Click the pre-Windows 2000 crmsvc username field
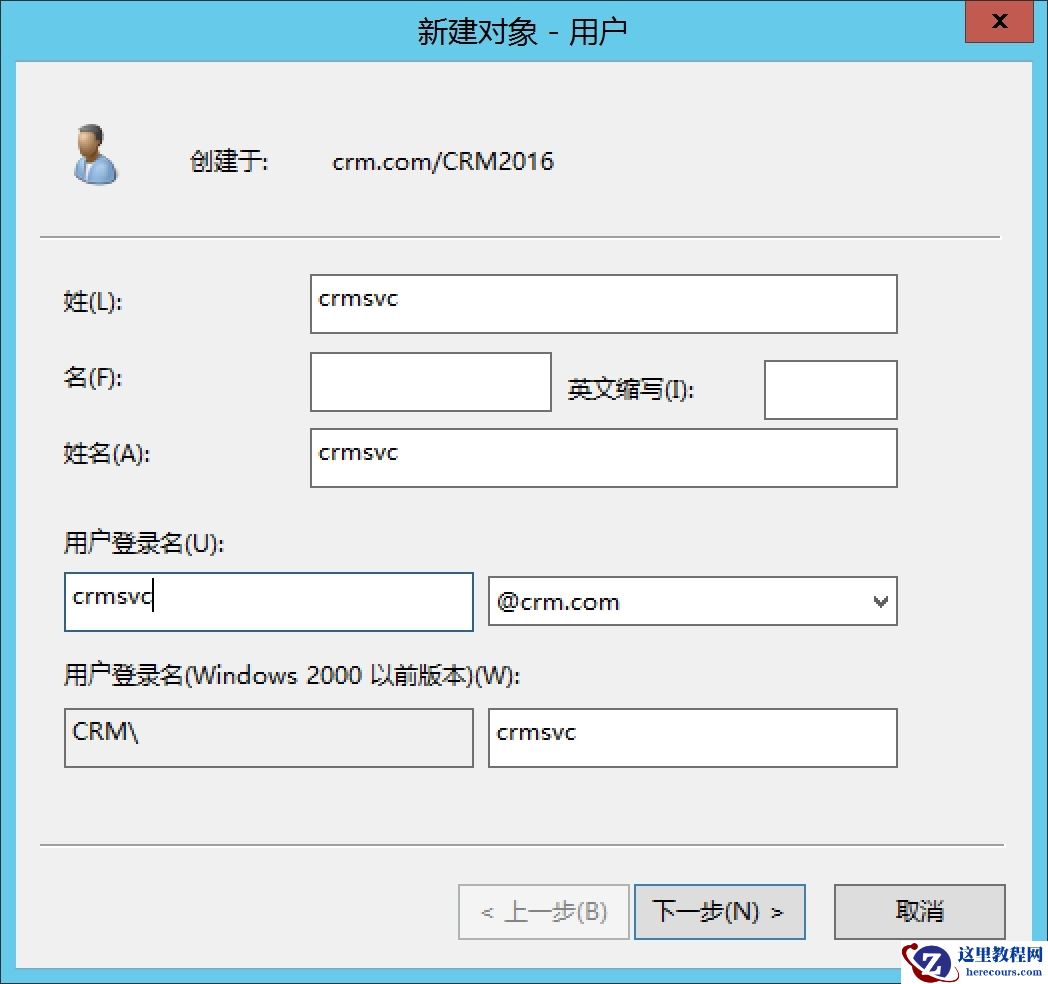The width and height of the screenshot is (1048, 984). point(693,737)
